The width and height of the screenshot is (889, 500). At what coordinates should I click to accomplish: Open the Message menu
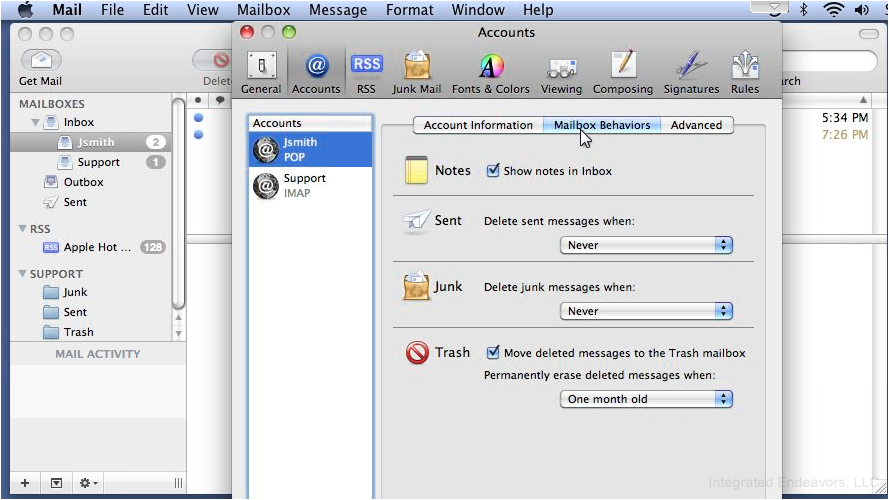338,10
